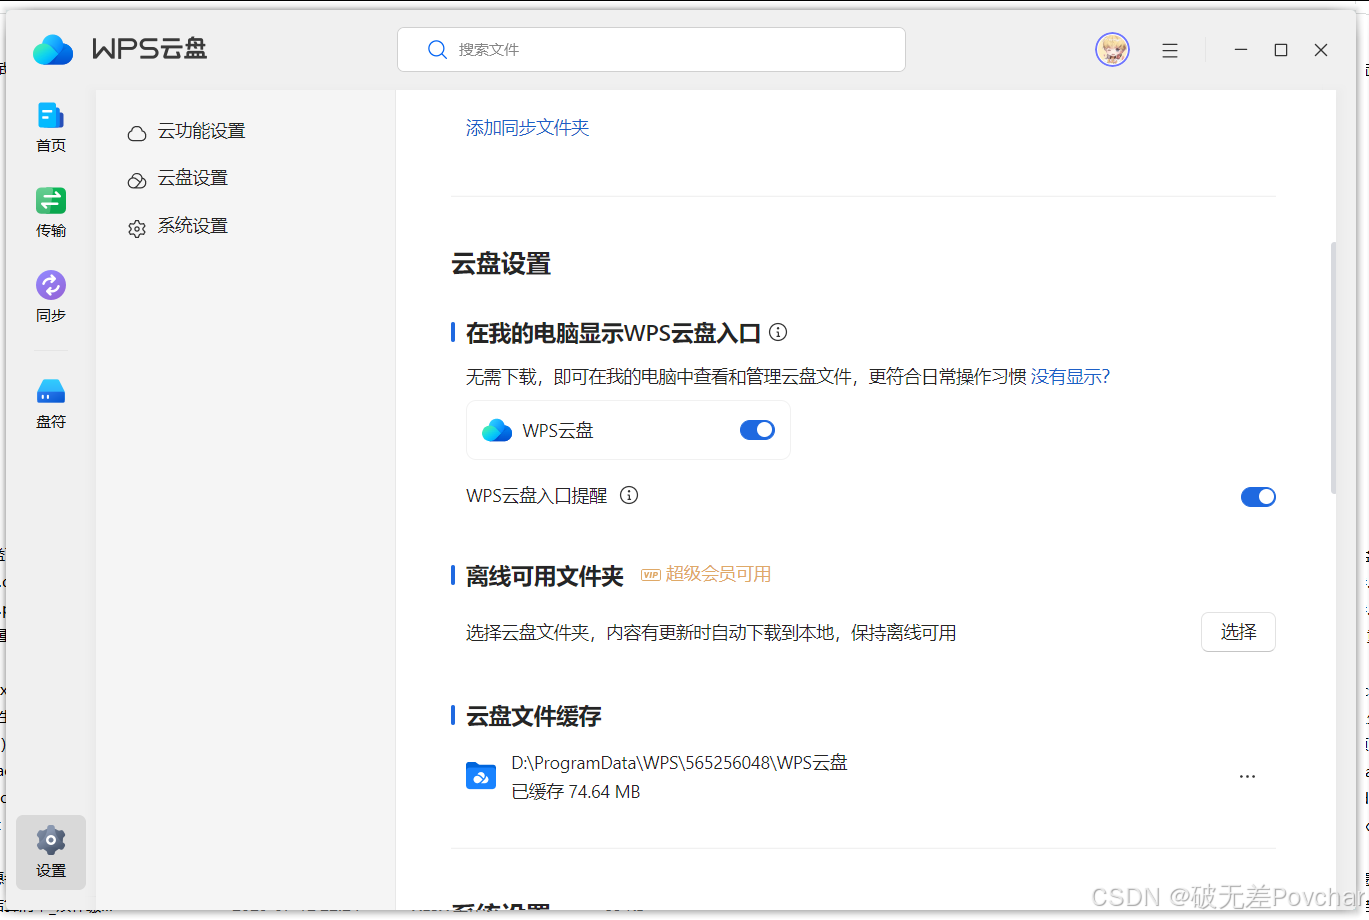Maximize the WPS云盘 window
The image size is (1369, 920).
[1281, 50]
